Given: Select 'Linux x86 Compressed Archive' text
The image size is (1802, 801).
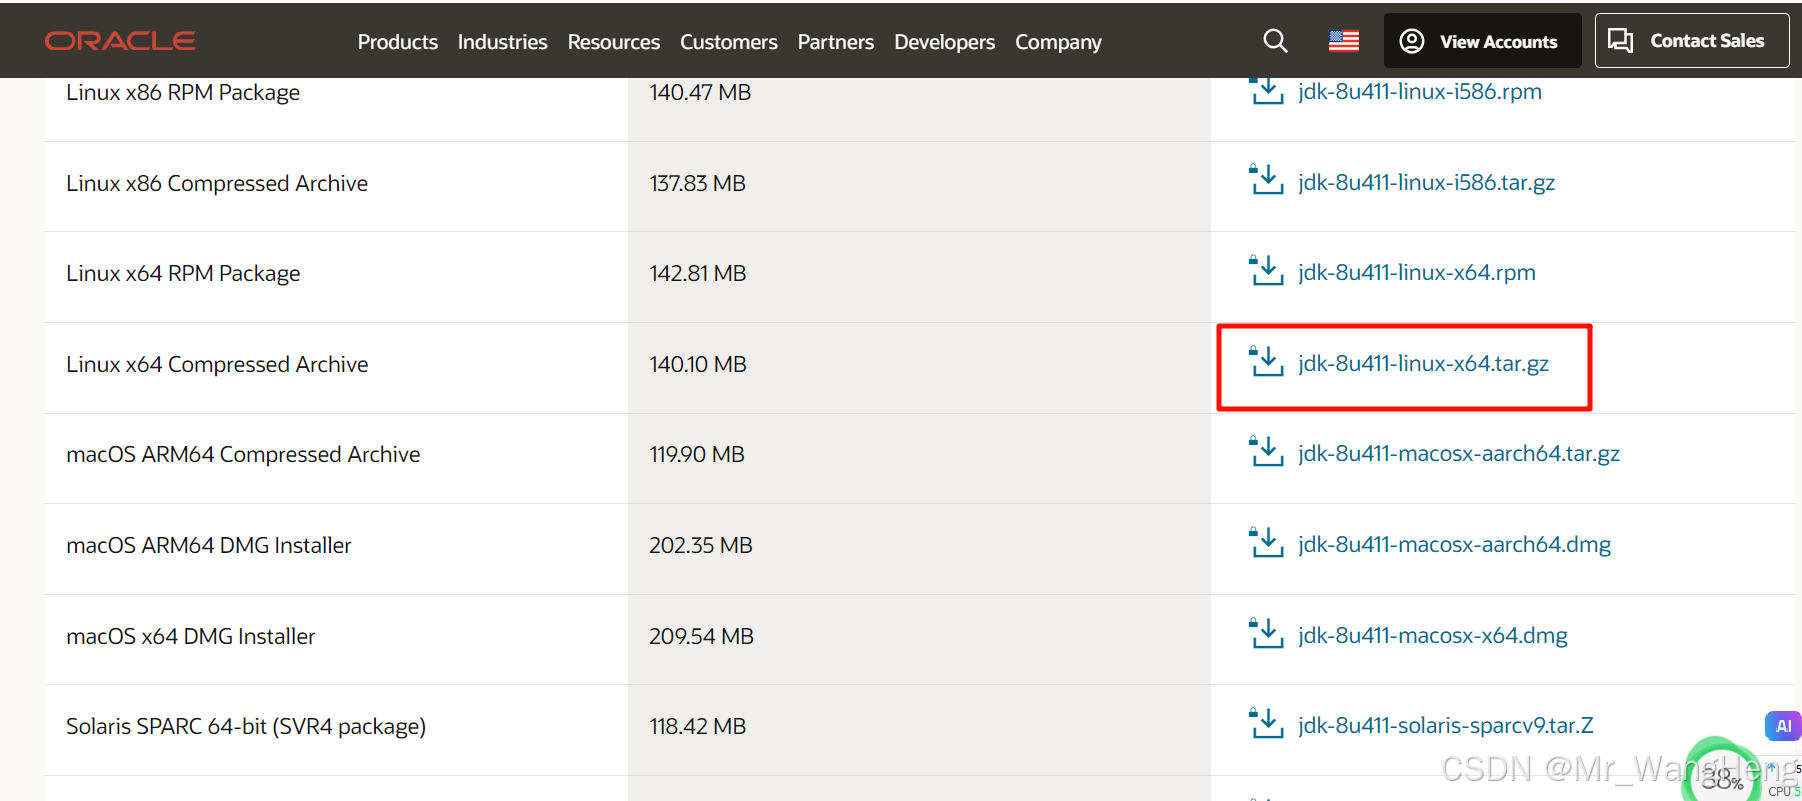Looking at the screenshot, I should [x=217, y=184].
